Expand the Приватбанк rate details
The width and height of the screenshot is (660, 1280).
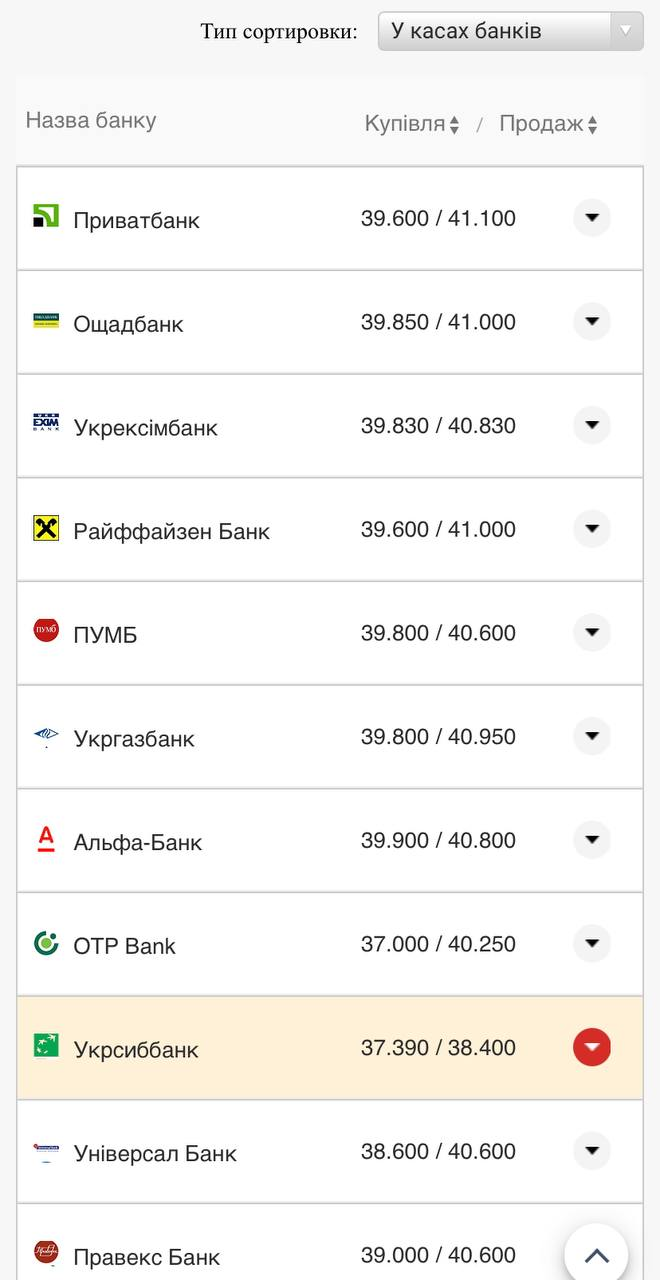(x=592, y=217)
